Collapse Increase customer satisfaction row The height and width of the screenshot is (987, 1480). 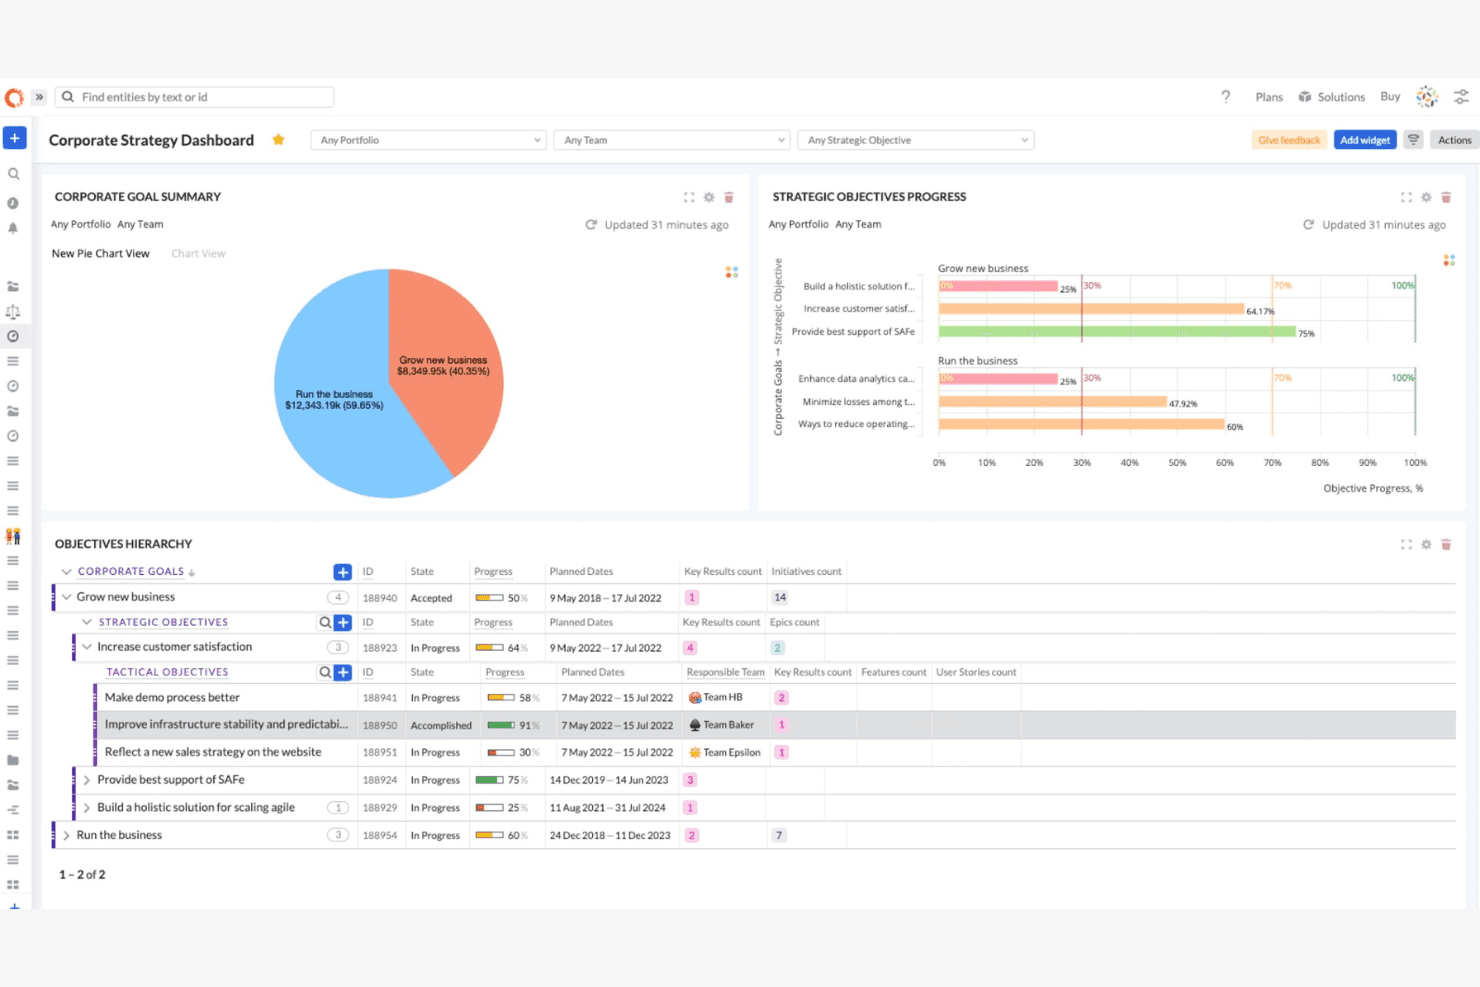click(x=87, y=647)
